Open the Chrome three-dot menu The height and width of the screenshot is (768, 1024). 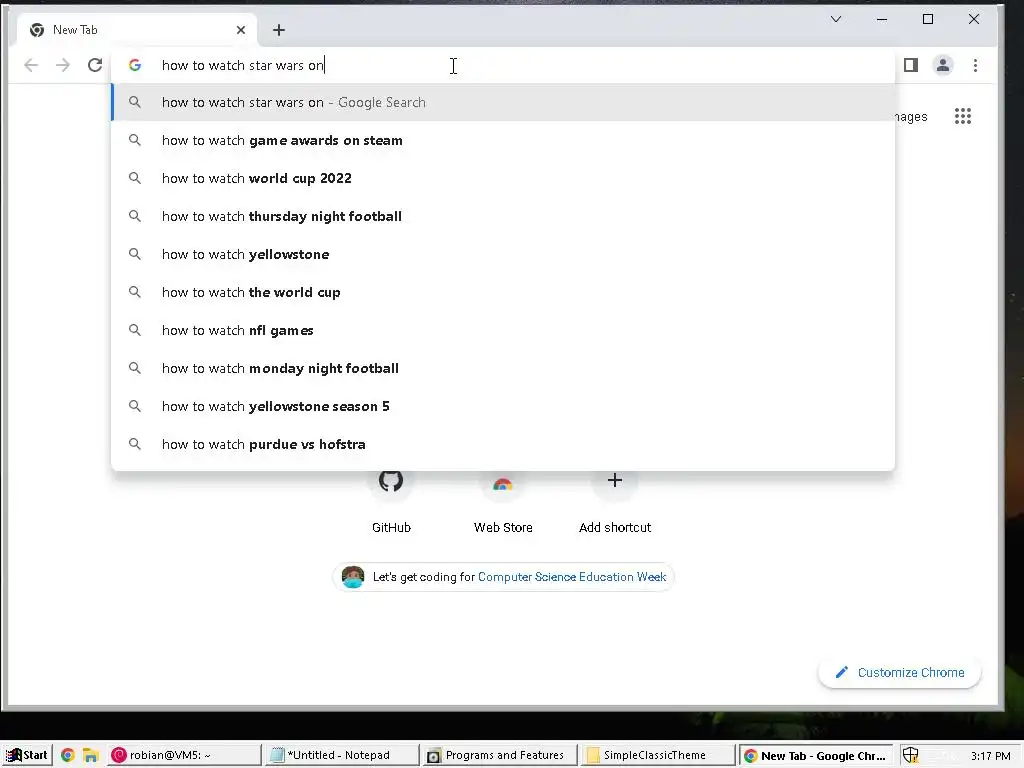[x=975, y=65]
